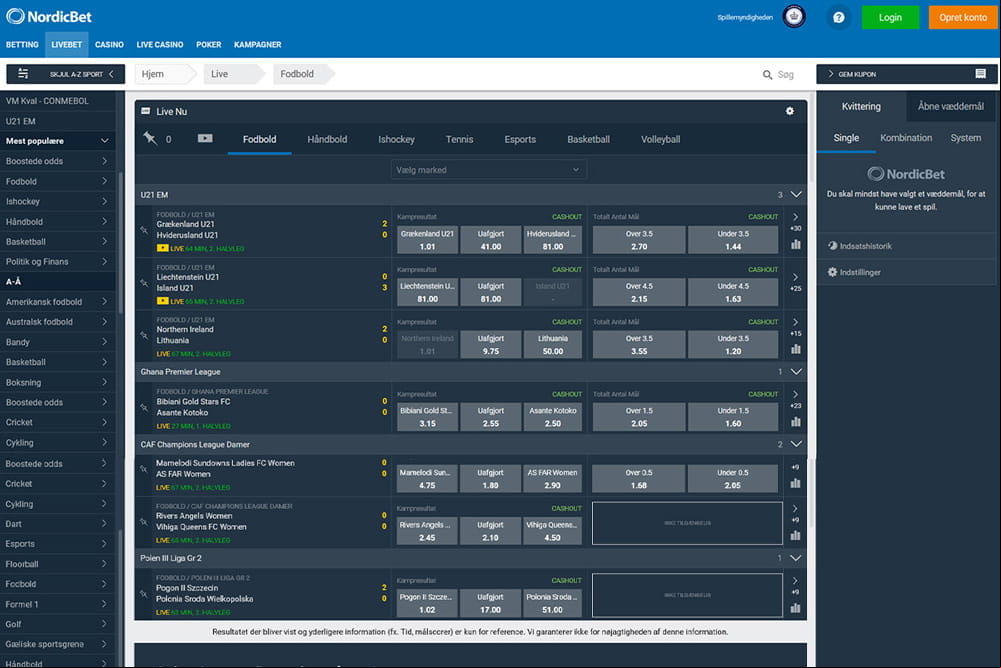The height and width of the screenshot is (668, 1001).
Task: Open more markets arrow for Liechtenstein U21 match
Action: pos(795,277)
